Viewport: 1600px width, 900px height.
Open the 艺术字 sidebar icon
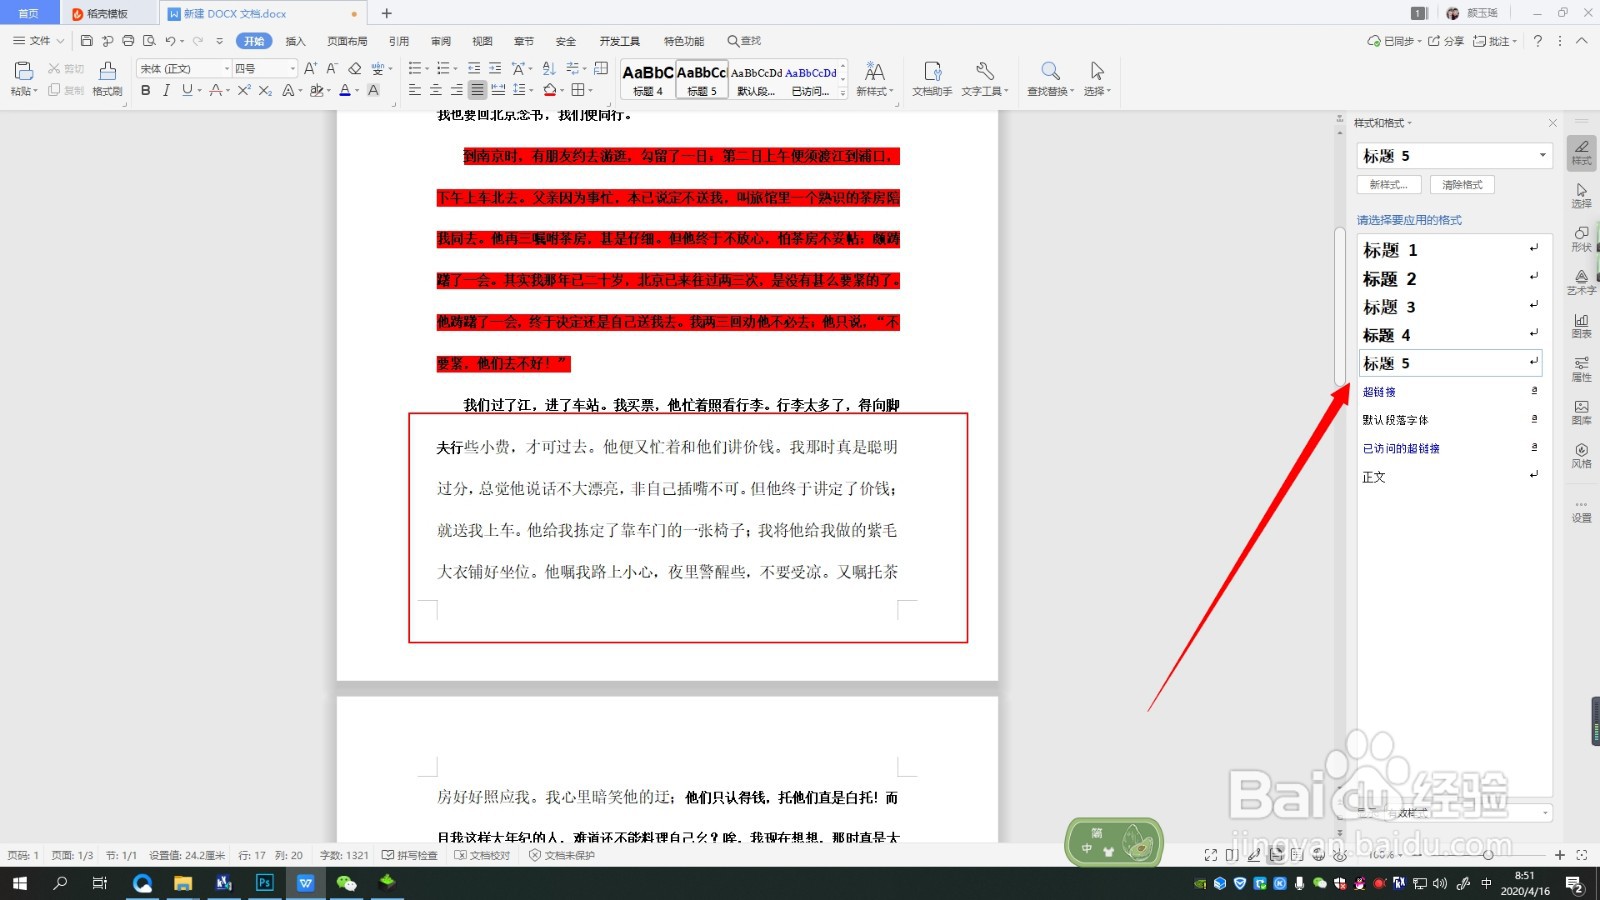coord(1581,282)
